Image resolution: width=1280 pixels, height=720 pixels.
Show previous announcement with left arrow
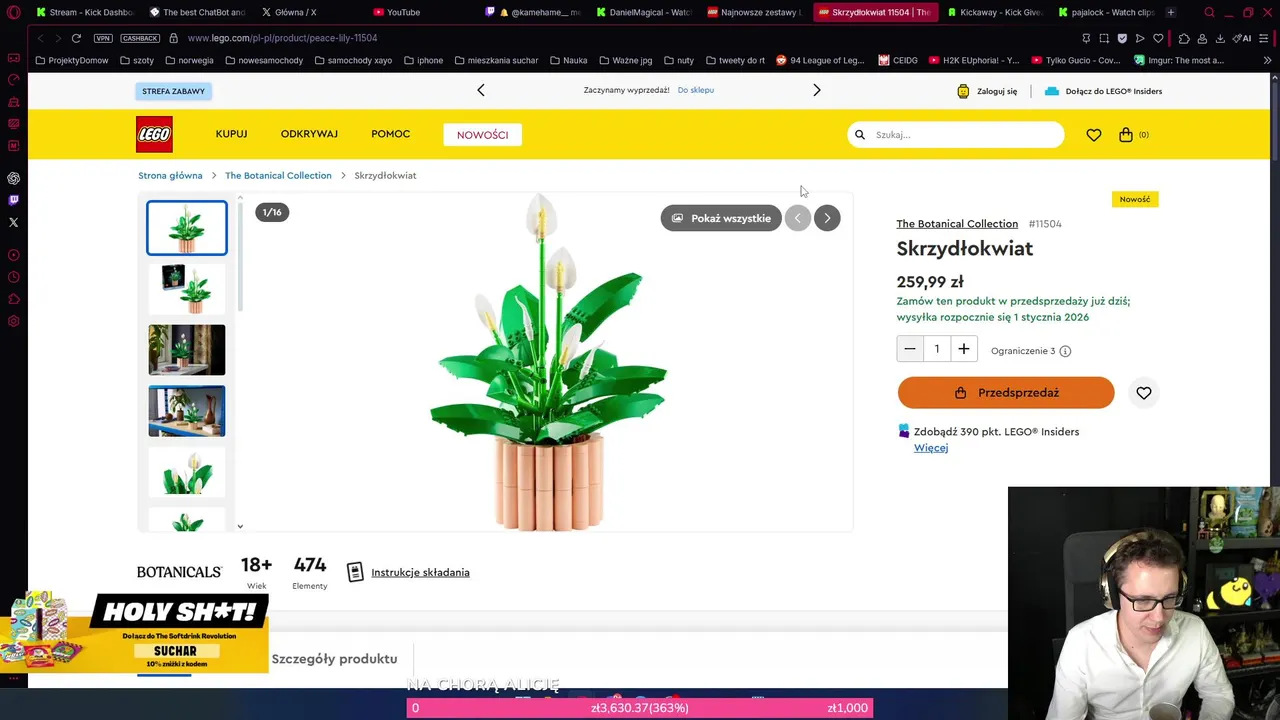click(x=481, y=90)
